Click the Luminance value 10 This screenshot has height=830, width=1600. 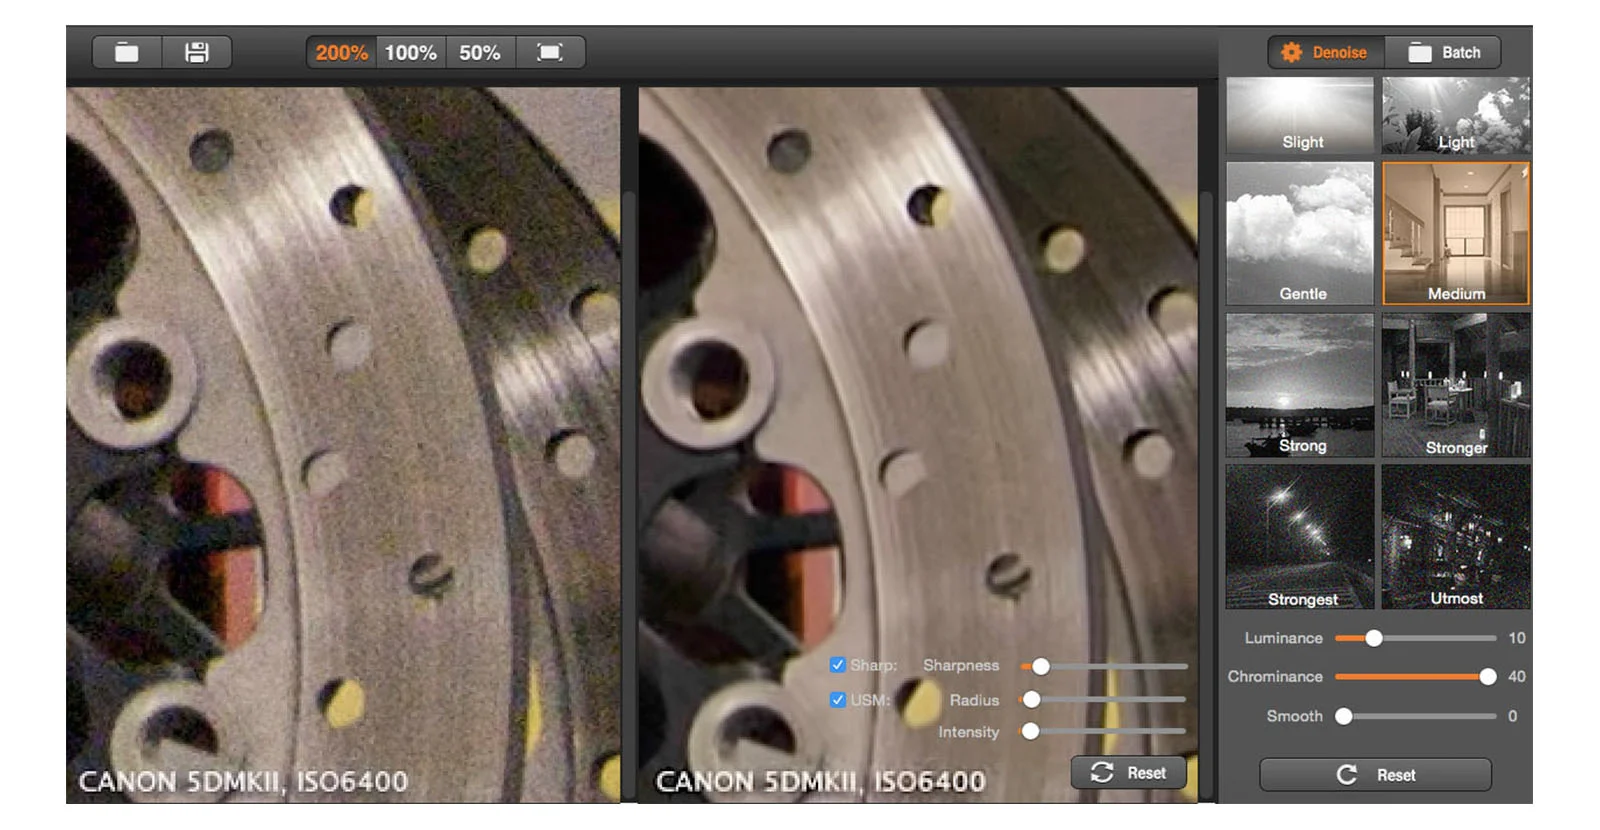point(1517,638)
